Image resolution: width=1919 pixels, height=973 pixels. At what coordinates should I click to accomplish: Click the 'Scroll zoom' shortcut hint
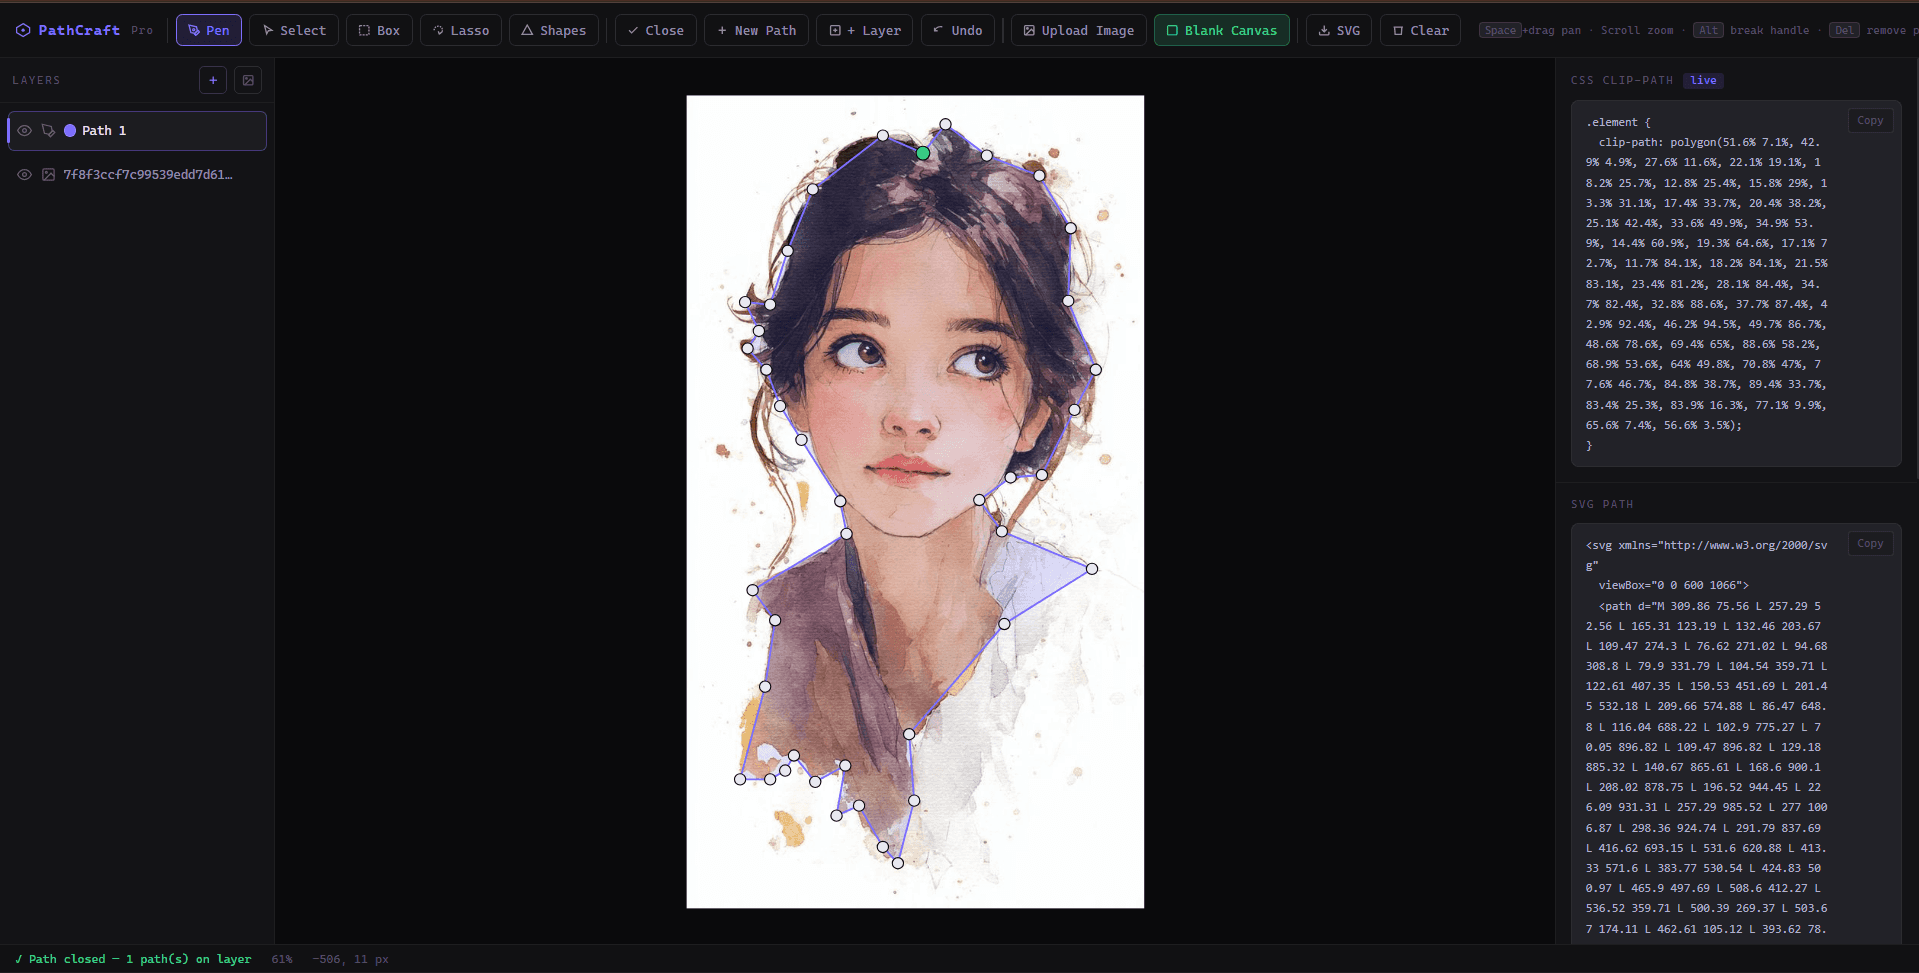1637,30
